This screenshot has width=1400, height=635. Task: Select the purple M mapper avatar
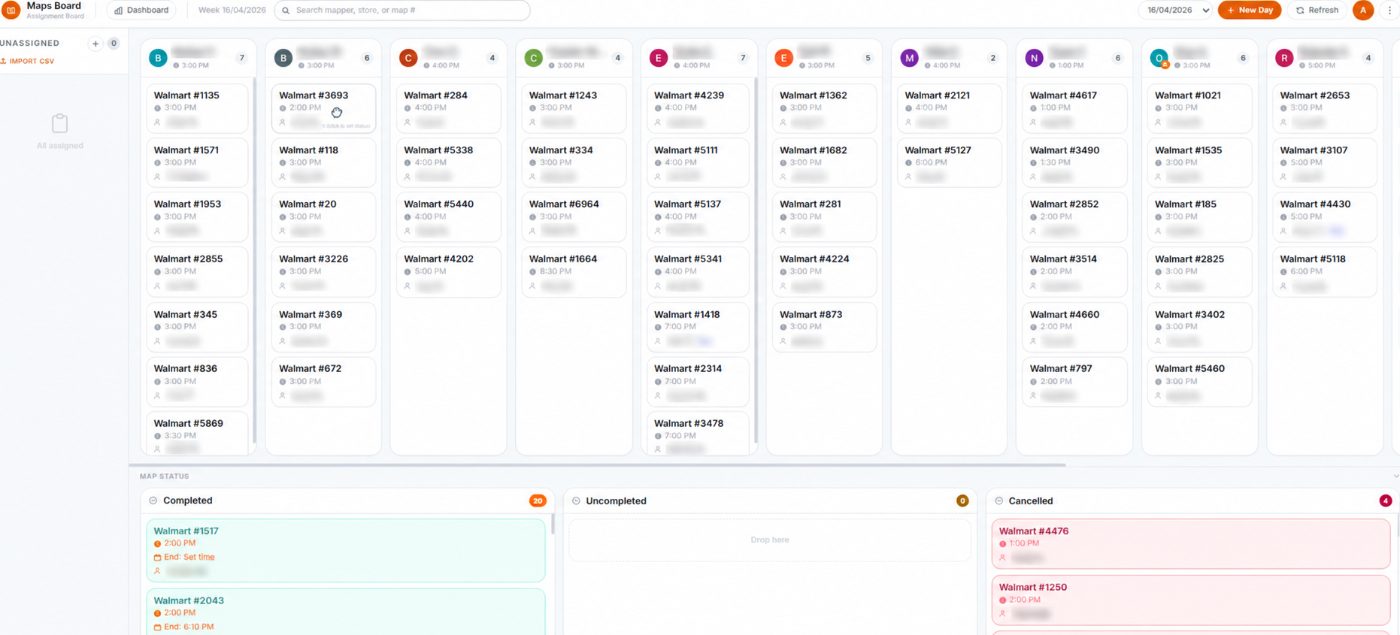coord(909,58)
